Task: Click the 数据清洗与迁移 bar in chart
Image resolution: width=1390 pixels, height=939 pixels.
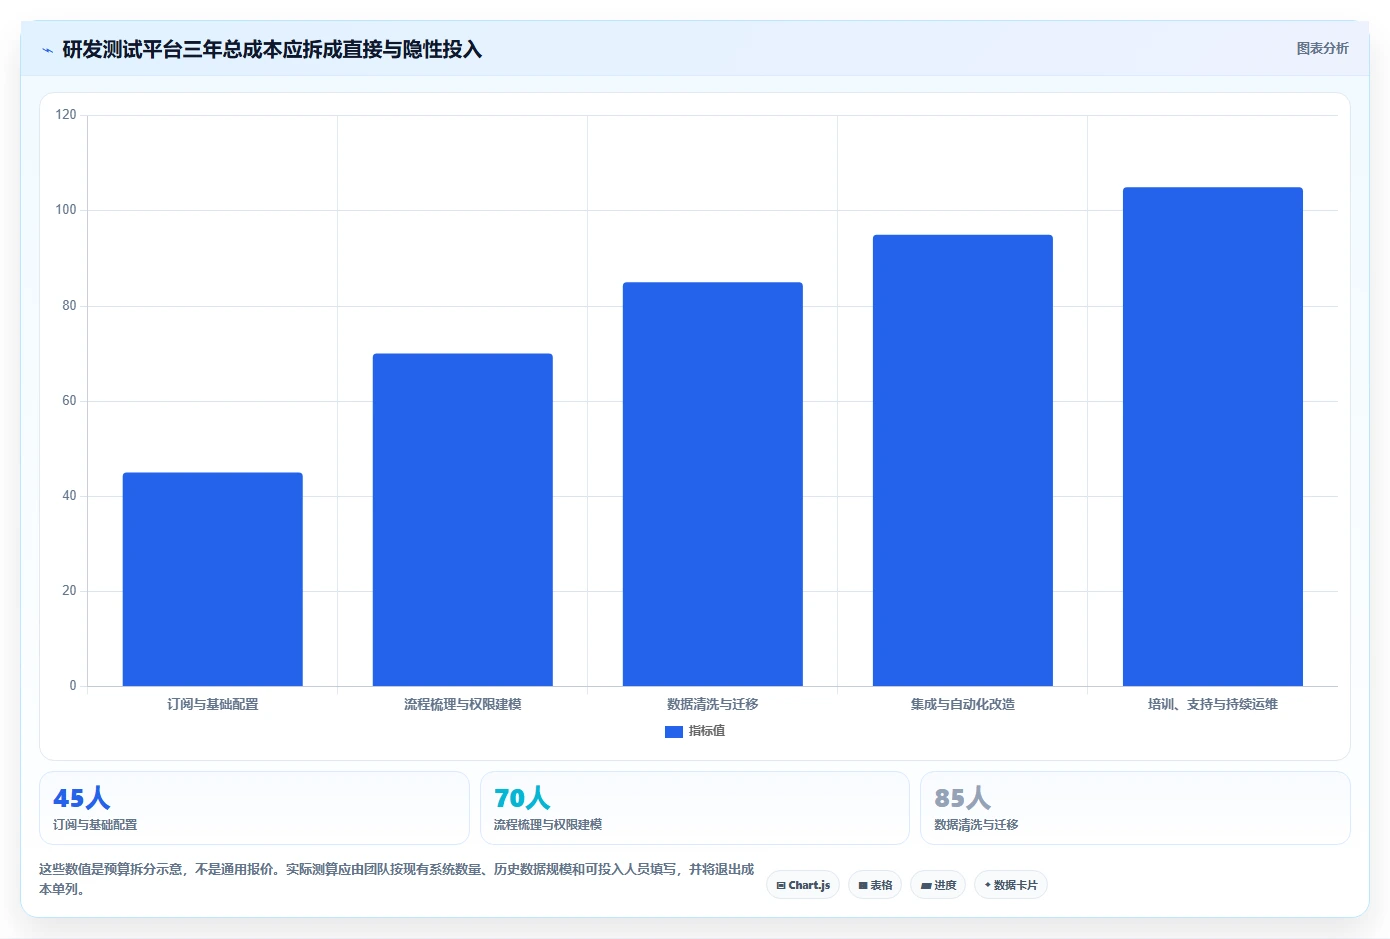Action: pos(713,484)
